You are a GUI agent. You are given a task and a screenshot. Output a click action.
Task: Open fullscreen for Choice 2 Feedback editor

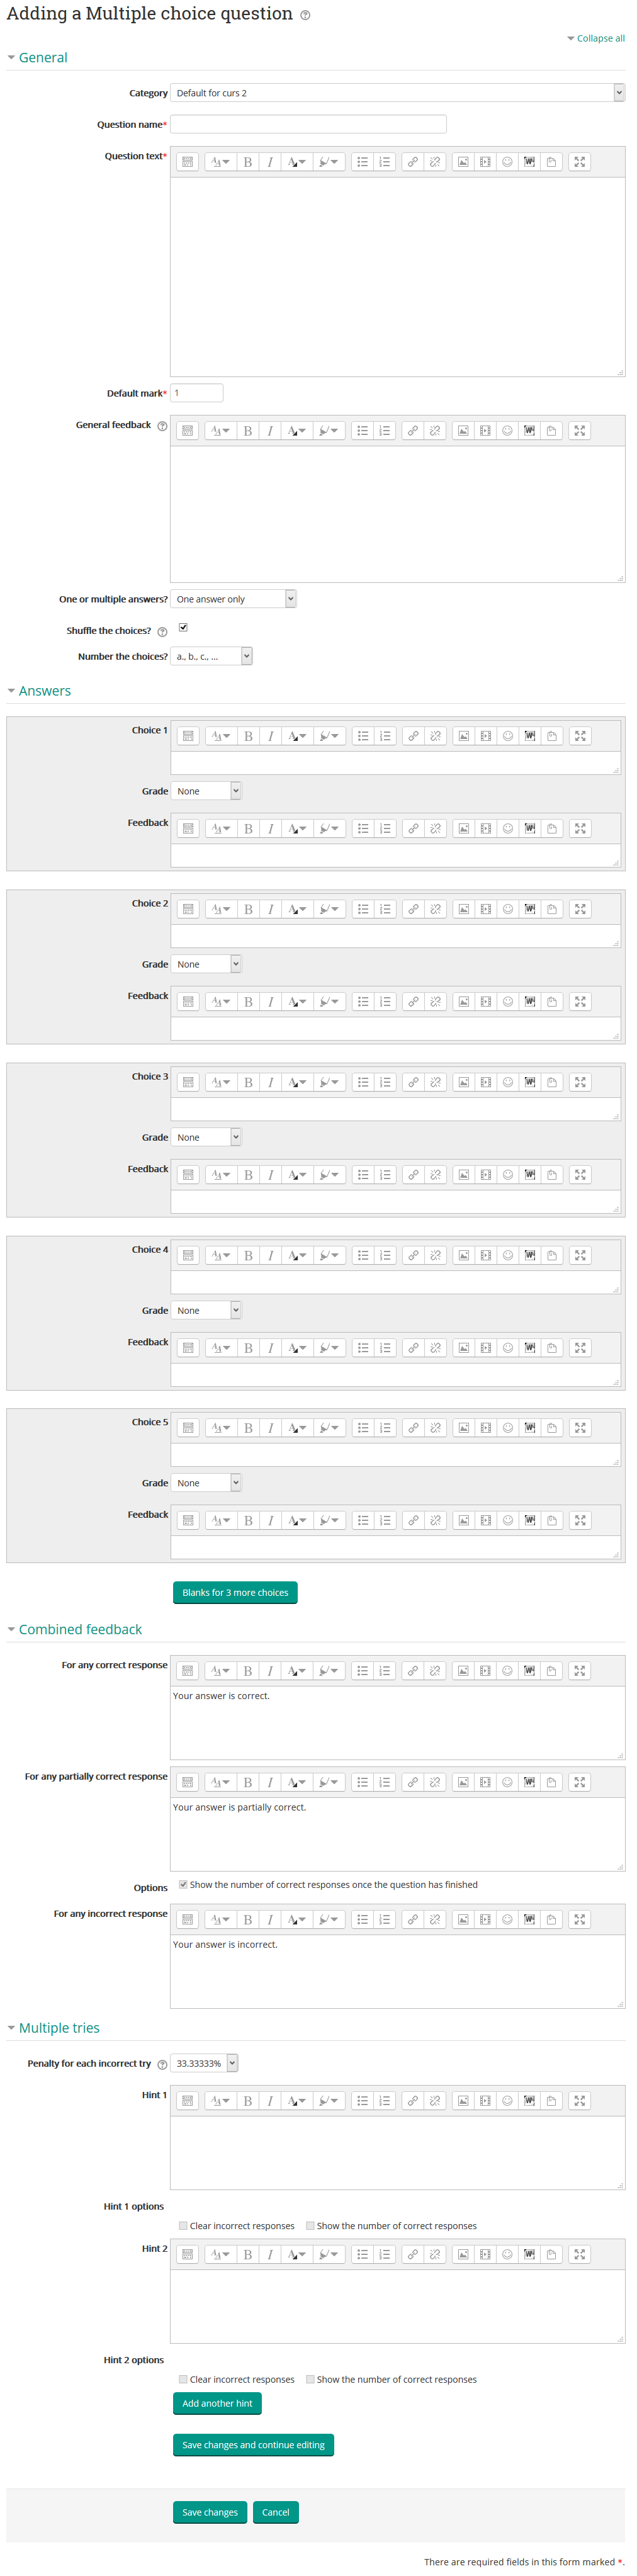tap(580, 1002)
